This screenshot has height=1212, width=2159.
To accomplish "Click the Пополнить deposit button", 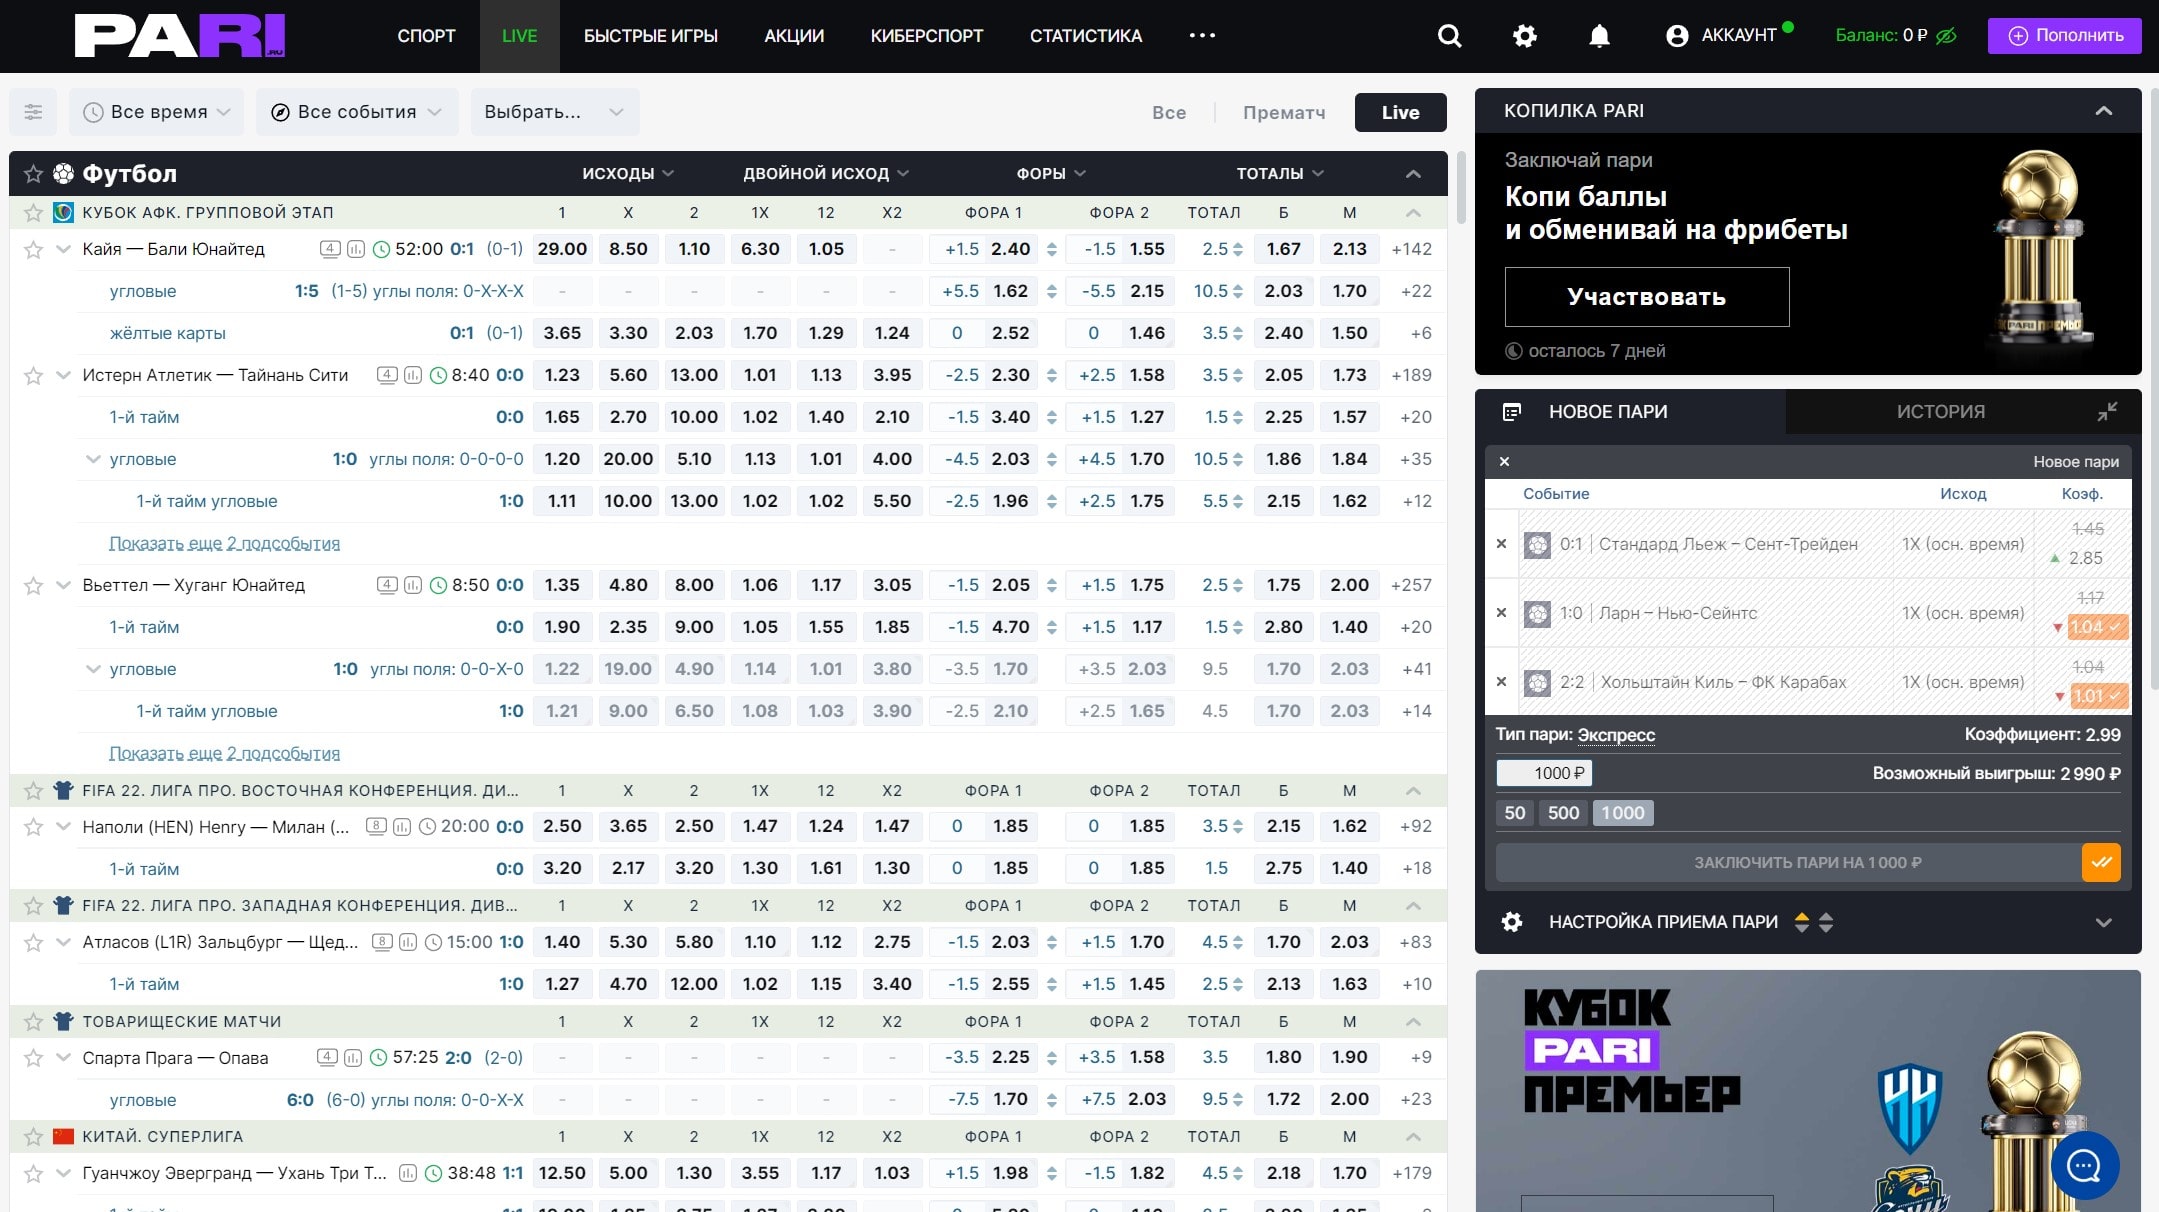I will point(2064,36).
